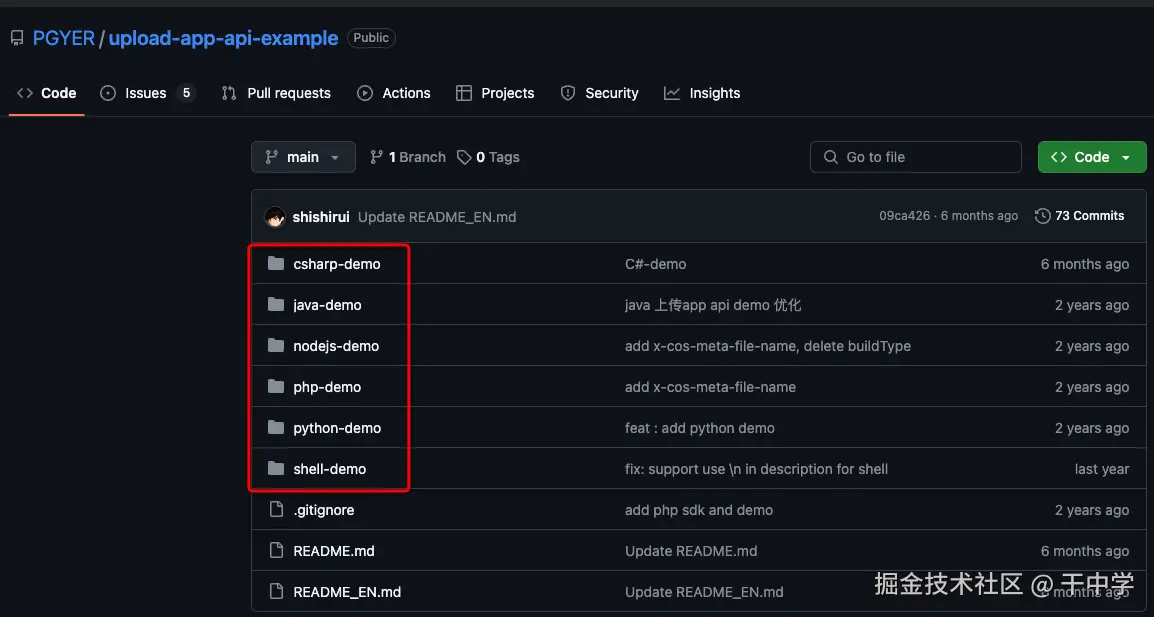Open the java 上传app api demo 优化 commit
Image resolution: width=1154 pixels, height=617 pixels.
(x=712, y=305)
